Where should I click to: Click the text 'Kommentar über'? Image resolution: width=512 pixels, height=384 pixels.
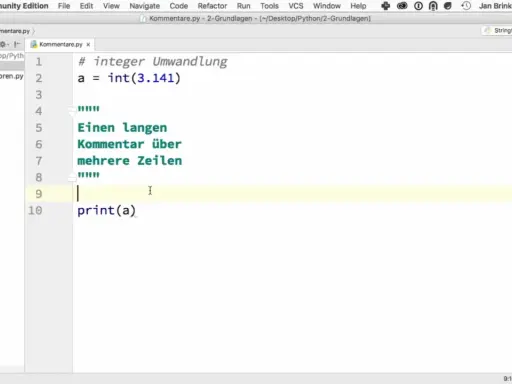click(130, 144)
